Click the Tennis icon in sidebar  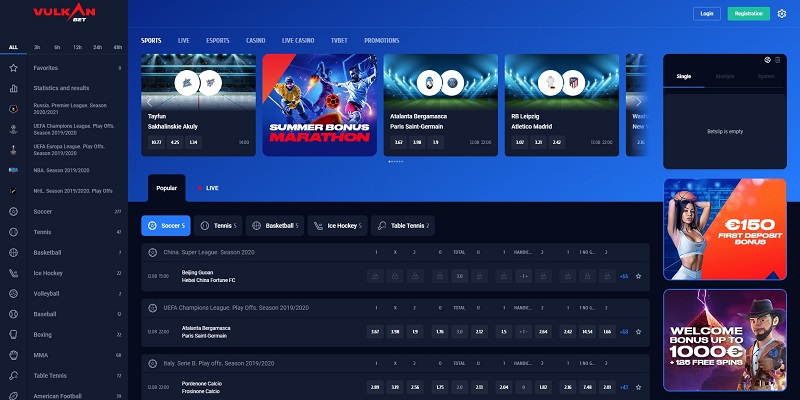[13, 232]
